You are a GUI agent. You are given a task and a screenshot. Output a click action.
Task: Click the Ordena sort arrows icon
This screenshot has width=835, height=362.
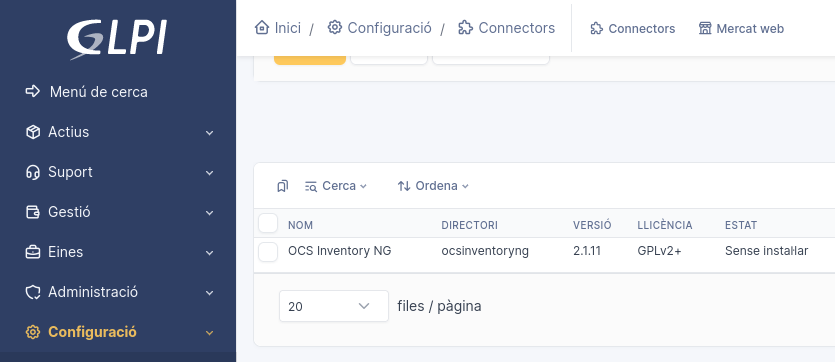coord(404,186)
